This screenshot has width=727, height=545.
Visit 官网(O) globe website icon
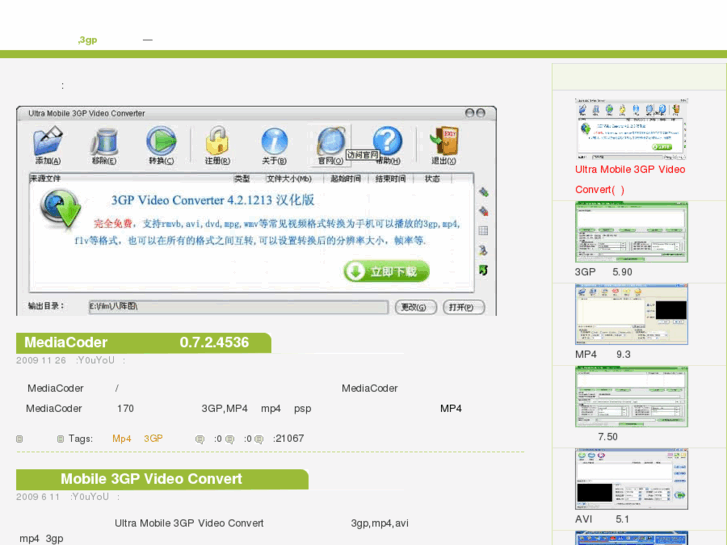coord(331,141)
